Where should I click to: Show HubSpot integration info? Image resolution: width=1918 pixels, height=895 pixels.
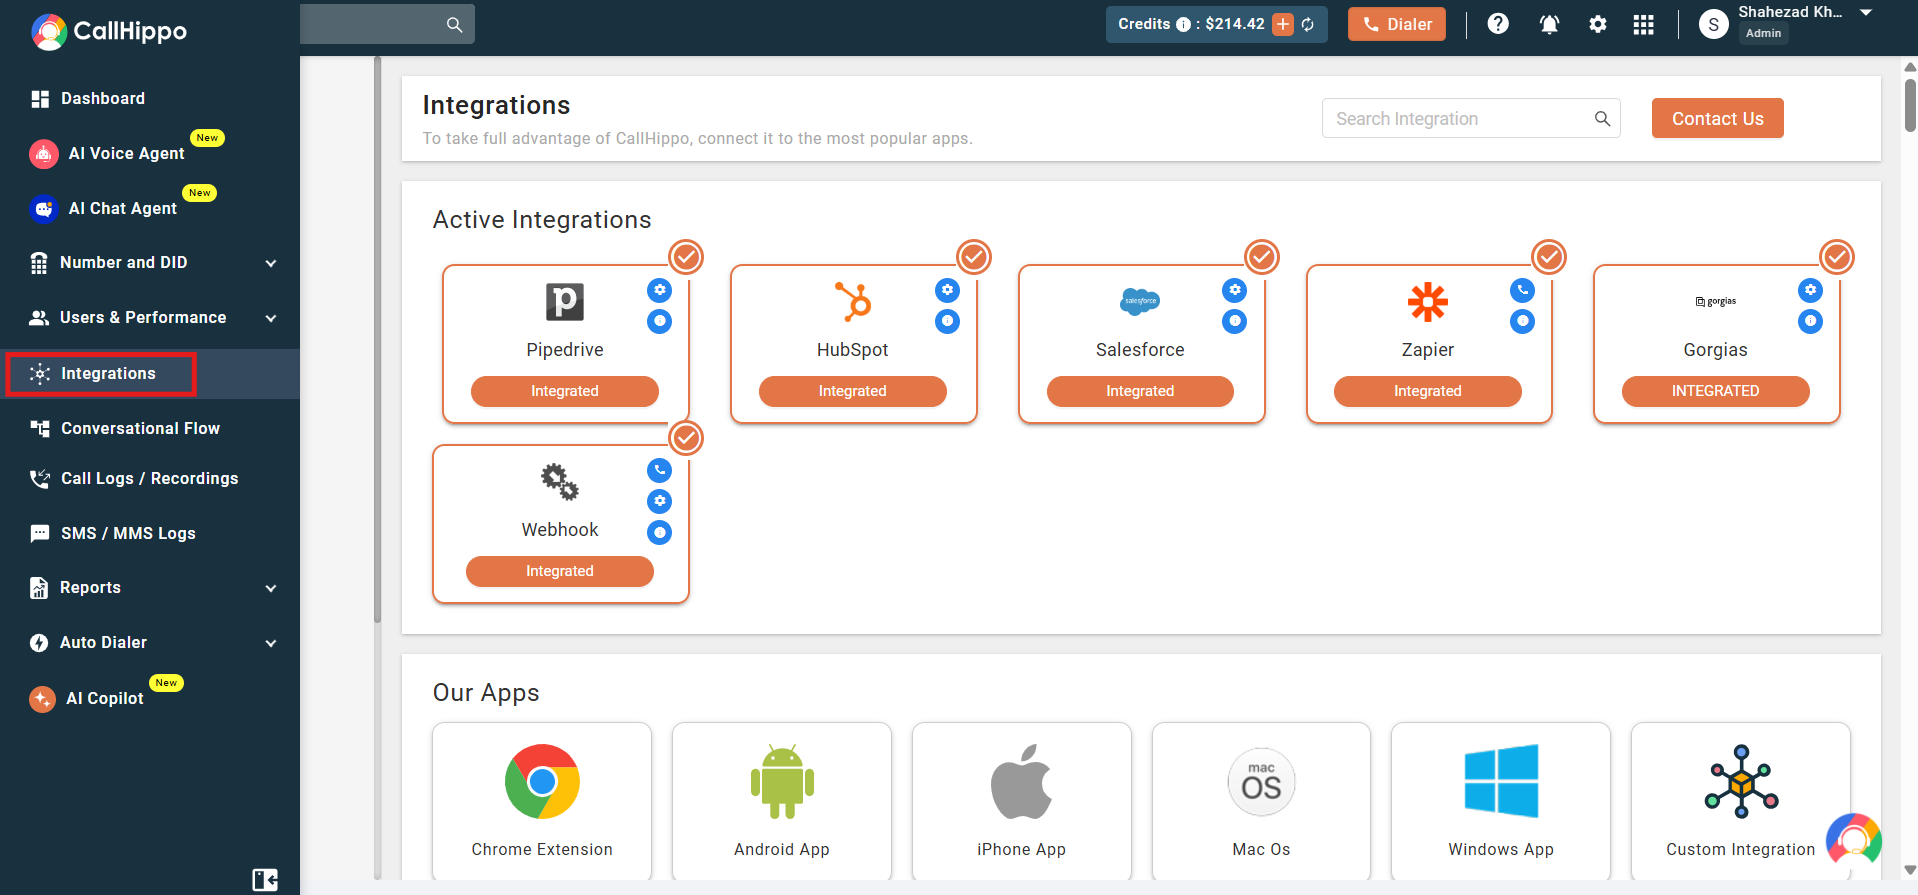click(x=947, y=321)
